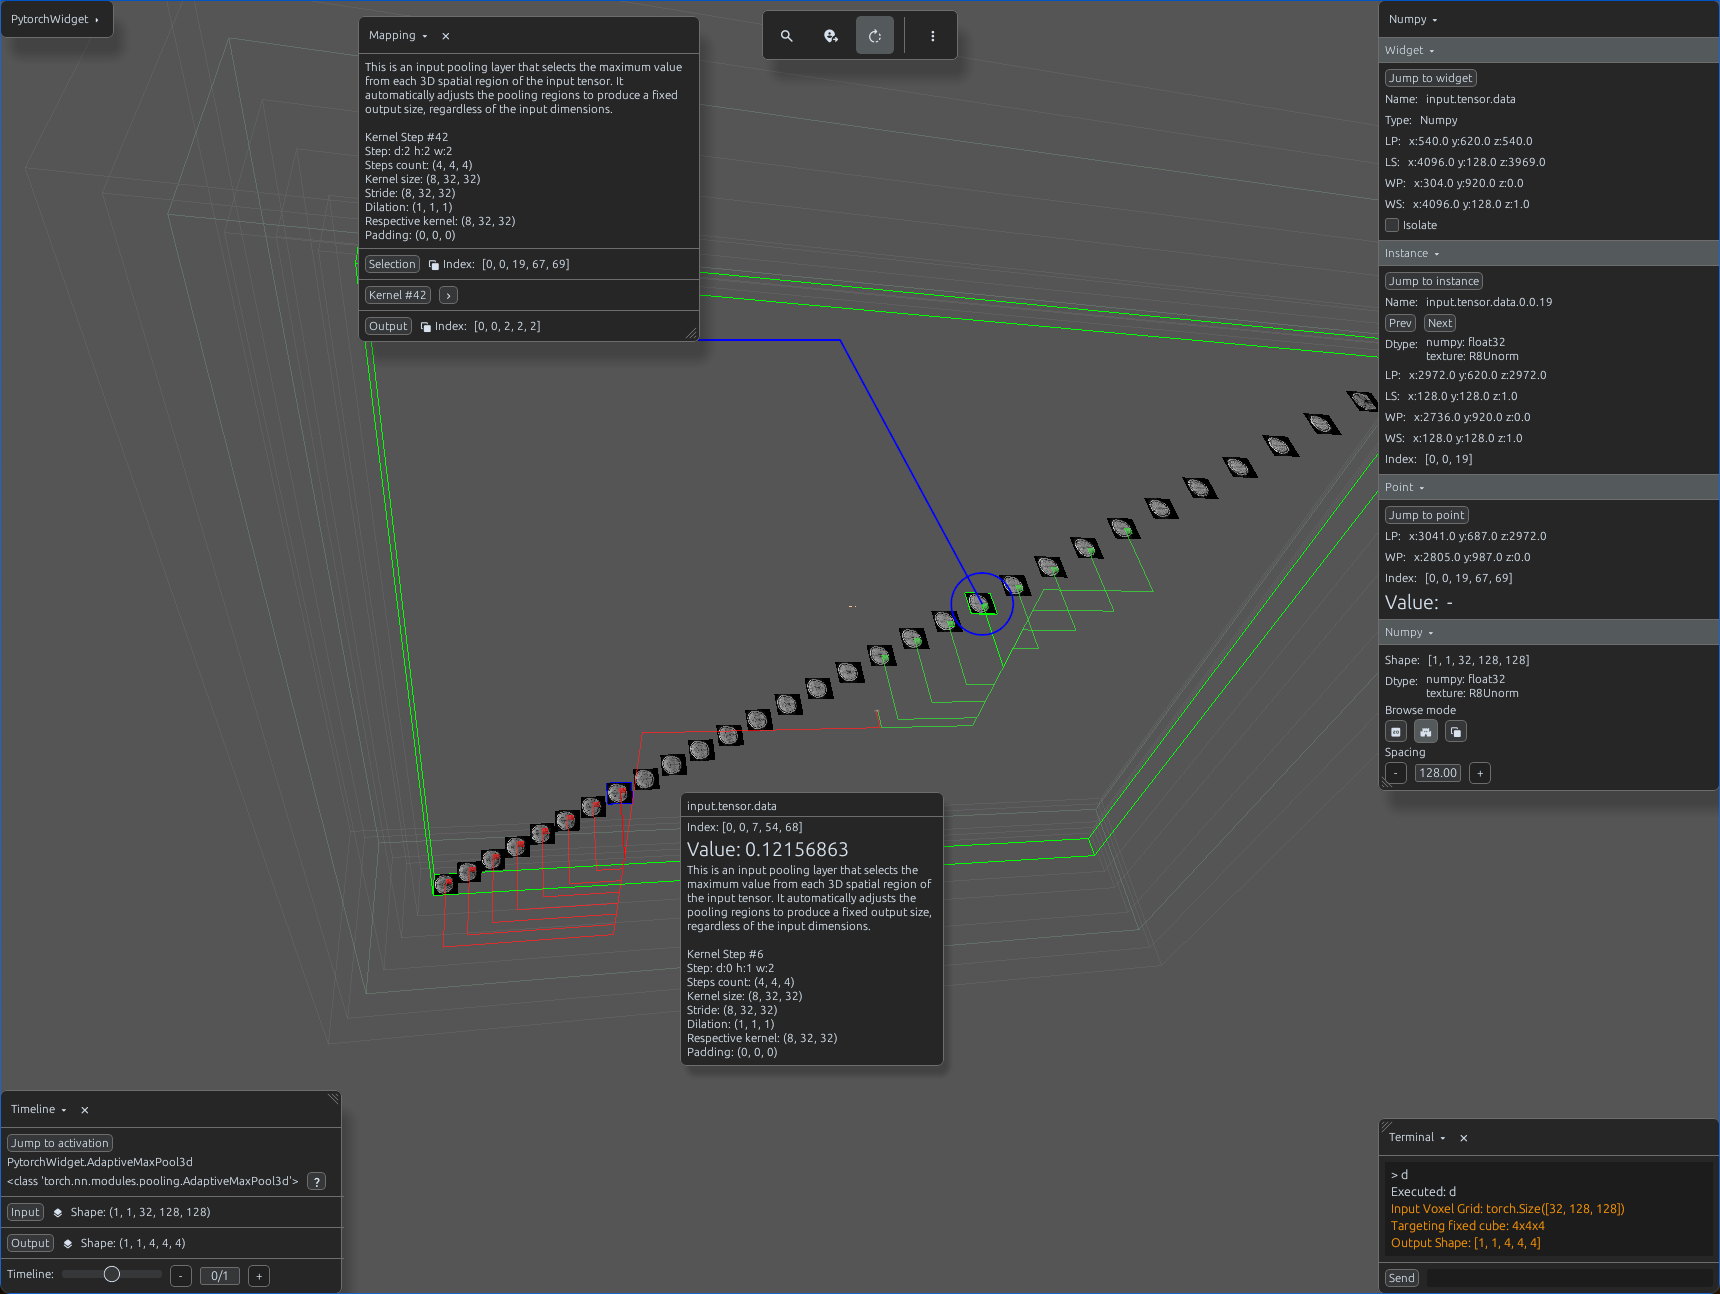Click the Kernel #42 button

(x=398, y=295)
